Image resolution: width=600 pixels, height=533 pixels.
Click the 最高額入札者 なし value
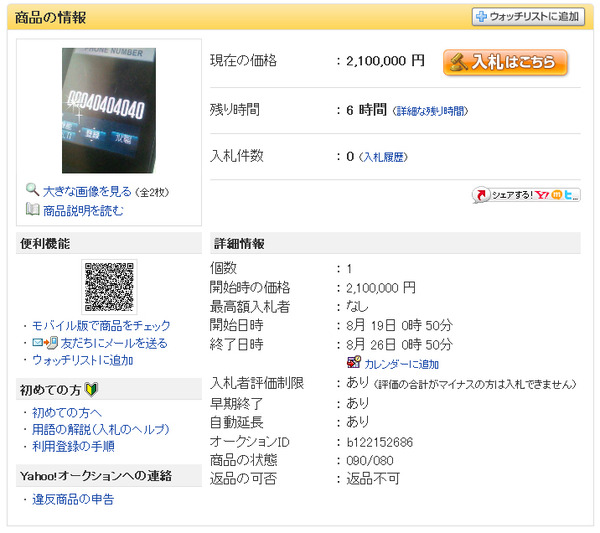click(357, 306)
